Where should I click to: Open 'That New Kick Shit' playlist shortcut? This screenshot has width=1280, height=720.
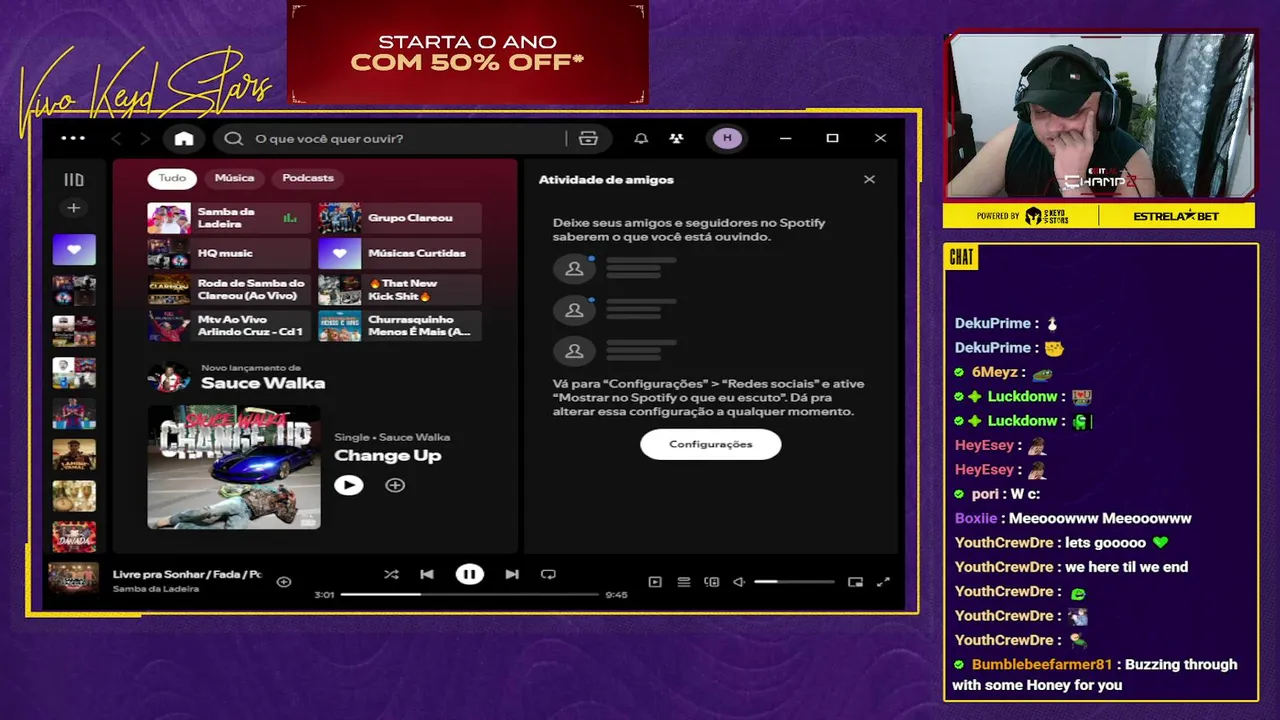click(x=400, y=290)
